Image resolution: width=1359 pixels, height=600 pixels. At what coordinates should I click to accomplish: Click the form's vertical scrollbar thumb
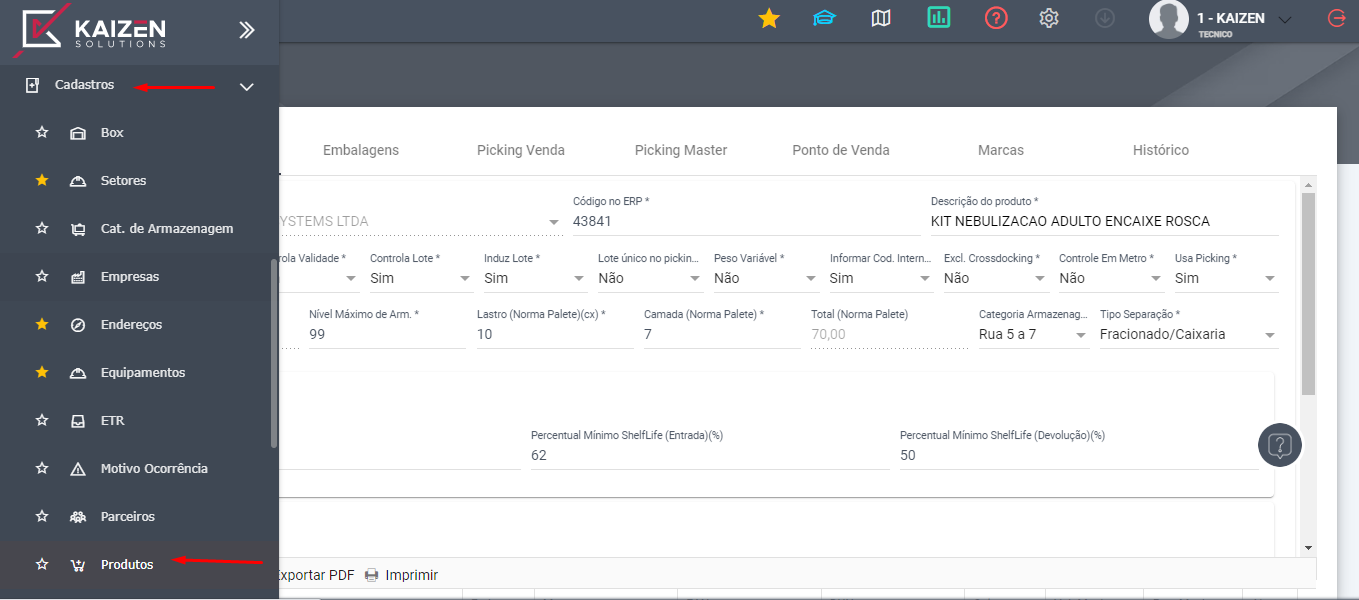tap(1308, 293)
